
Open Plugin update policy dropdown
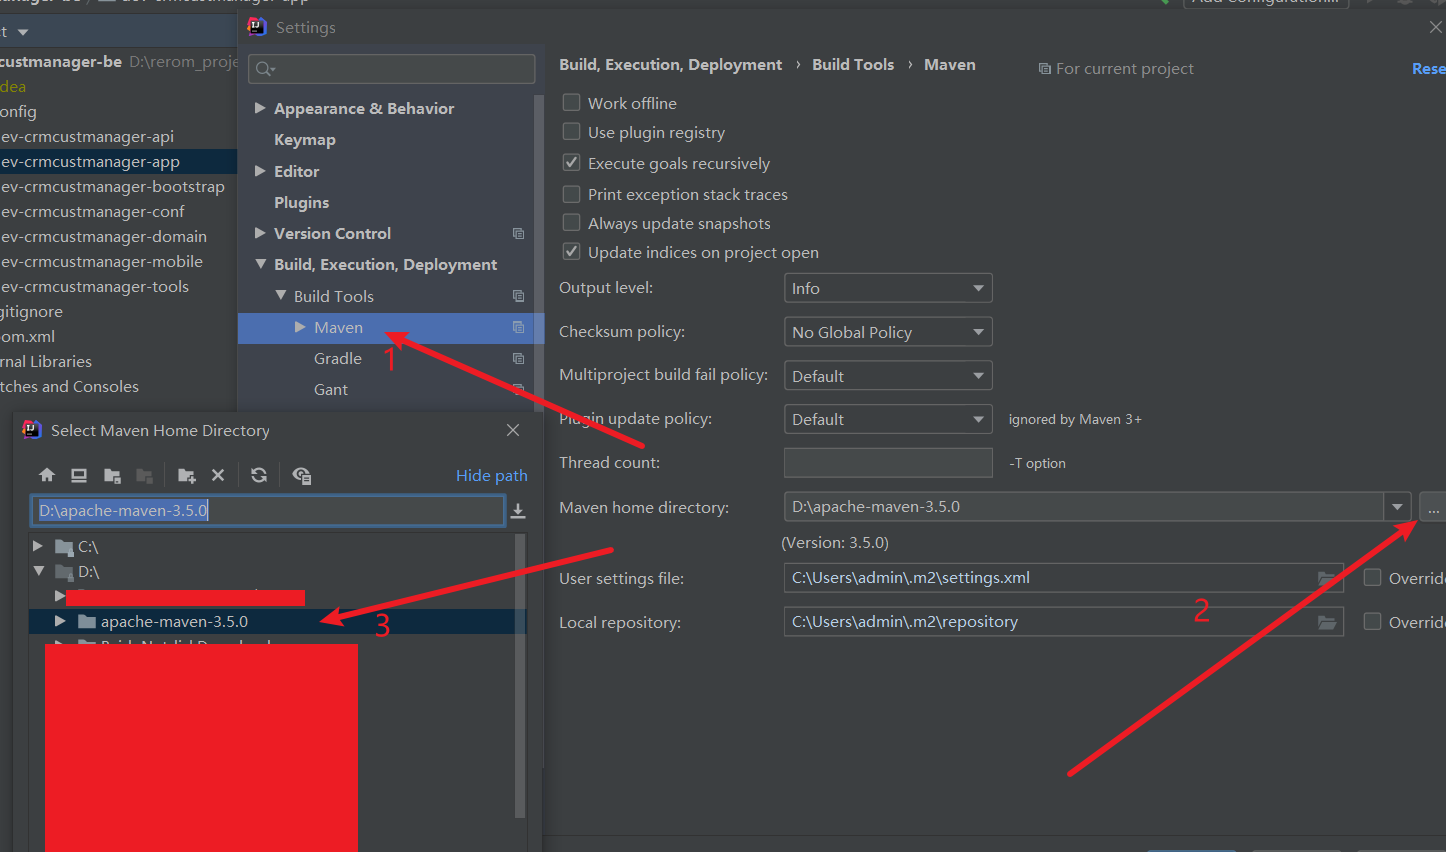(888, 419)
